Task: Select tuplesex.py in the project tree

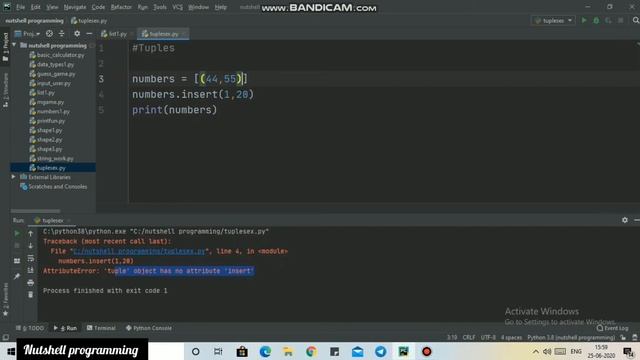Action: (x=51, y=168)
